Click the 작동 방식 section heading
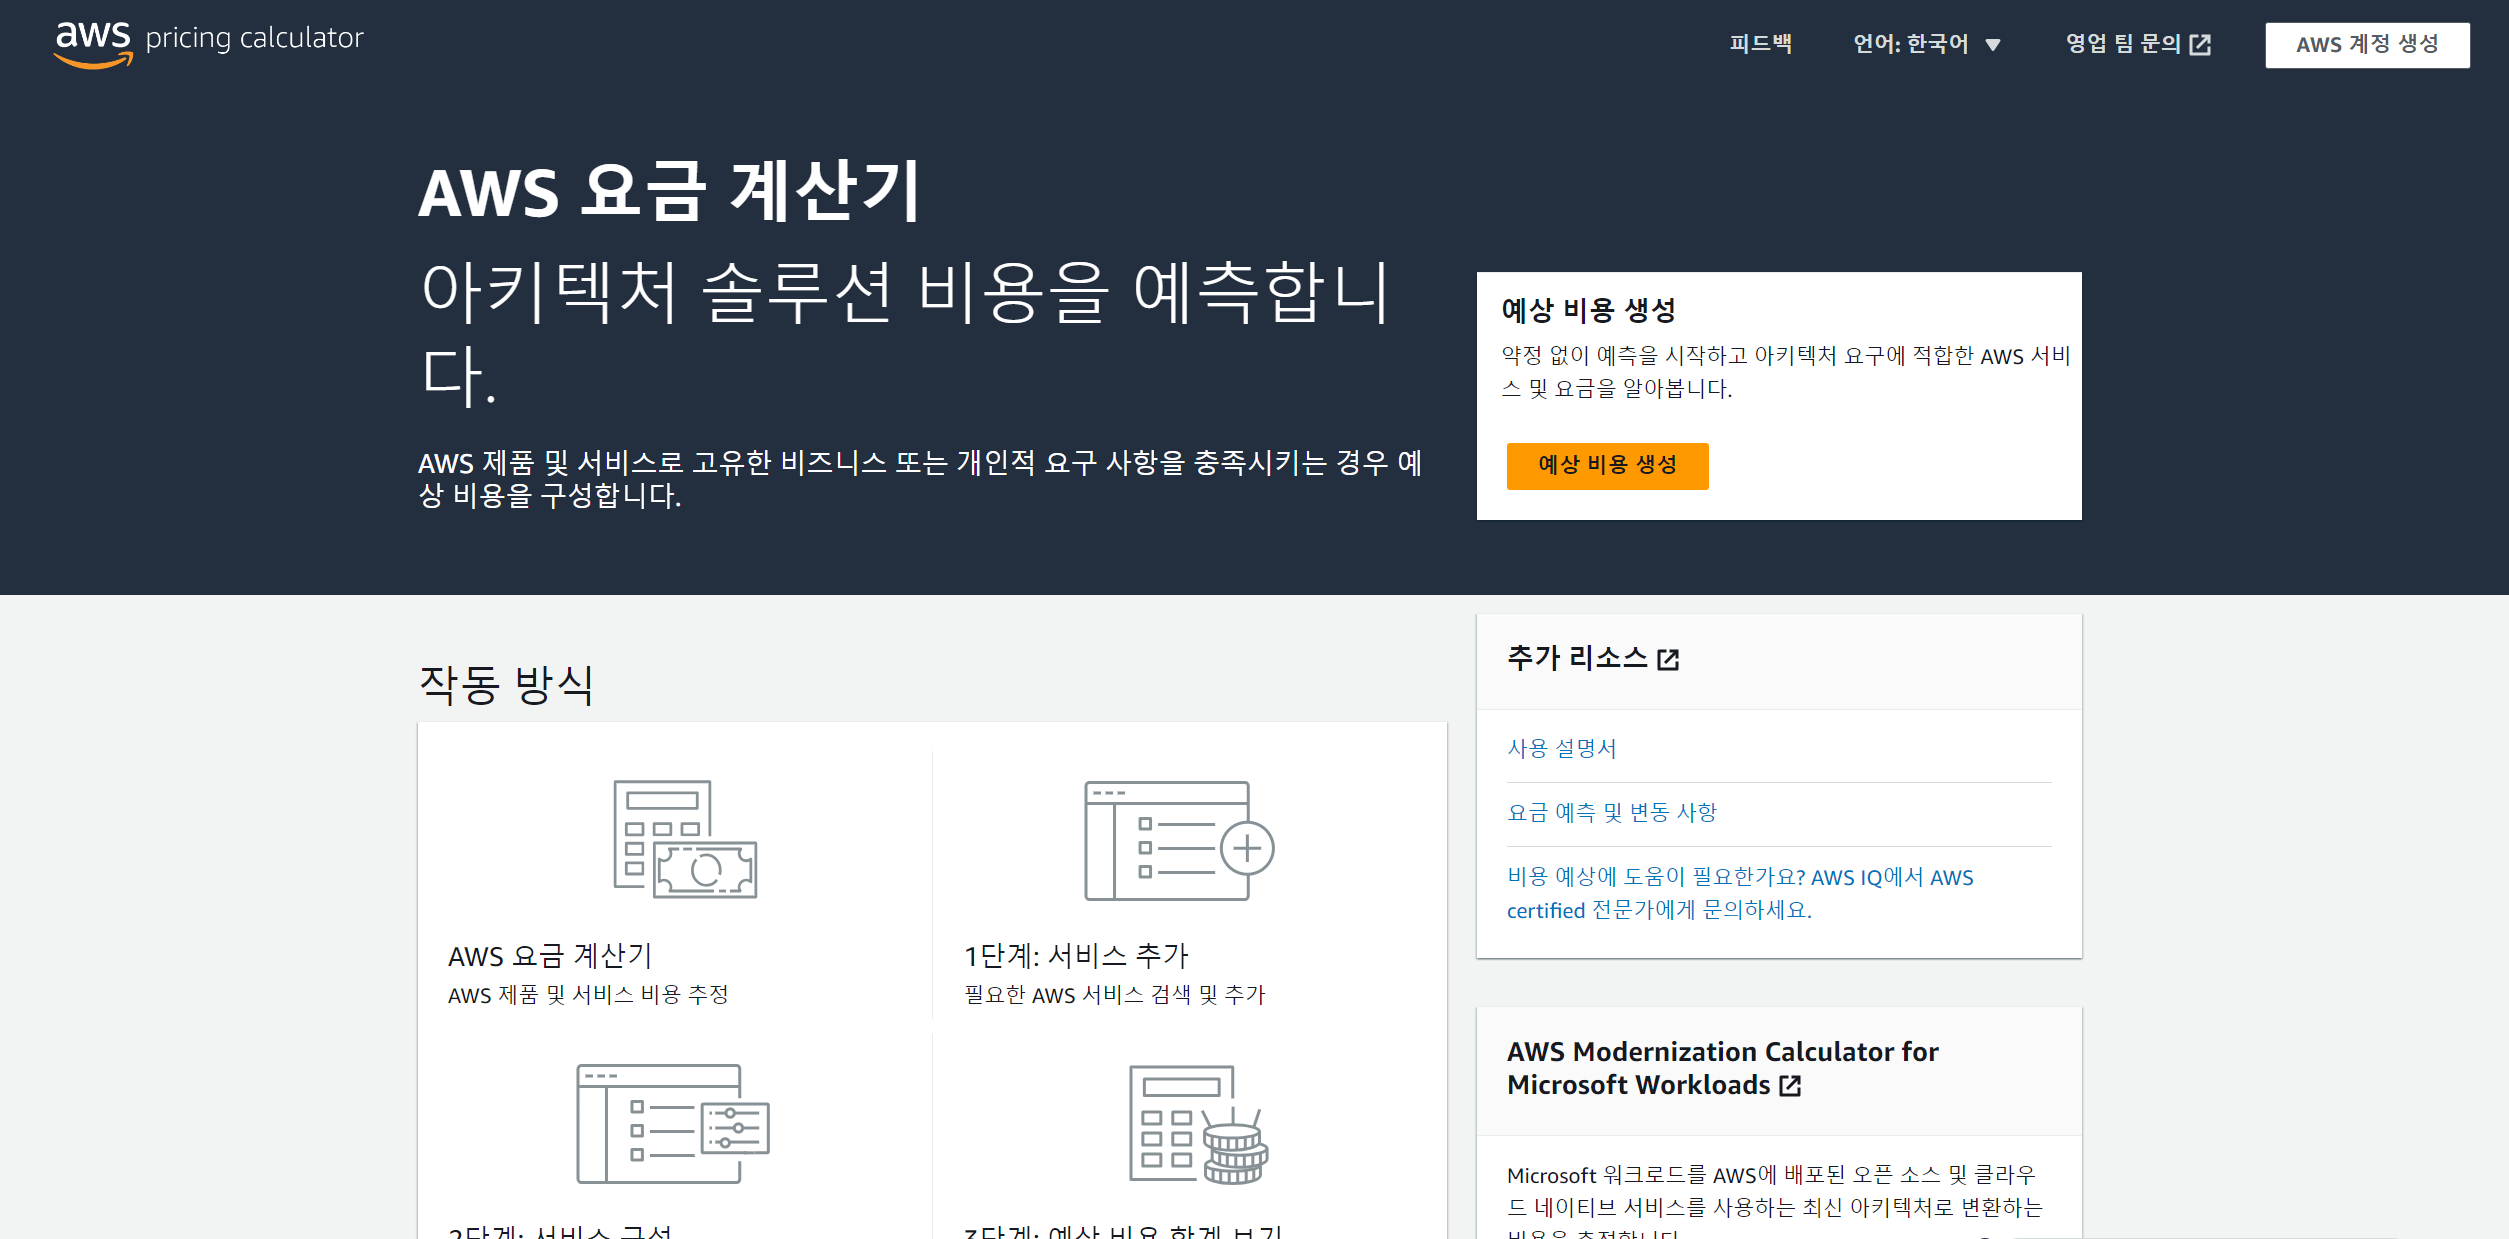The width and height of the screenshot is (2509, 1239). pyautogui.click(x=506, y=685)
